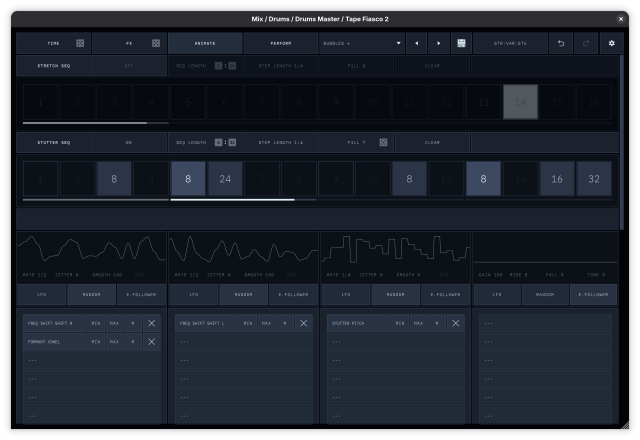This screenshot has height=440, width=640.
Task: Click first empty slot in fourth modulator list
Action: pyautogui.click(x=545, y=323)
